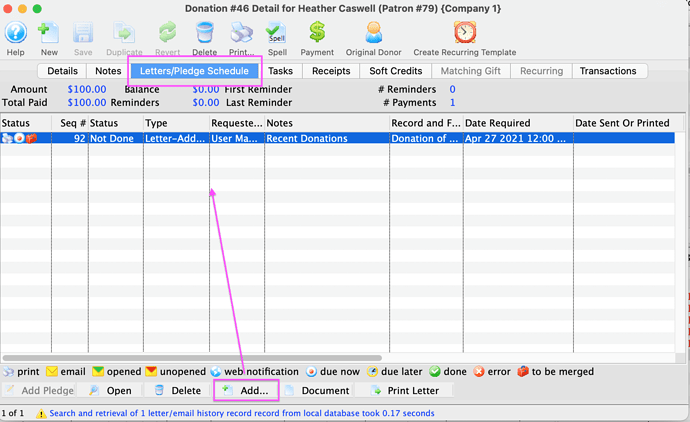This screenshot has height=422, width=690.
Task: Click the Reminders amount $0.00
Action: click(206, 103)
